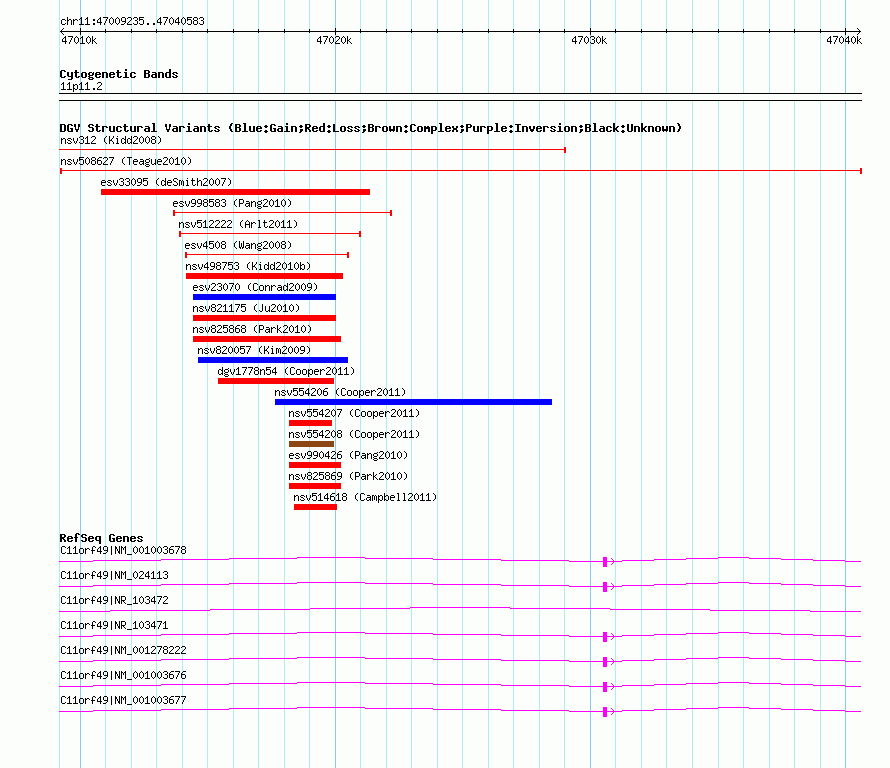Click the 11p11.2 cytogenetic band bar

click(x=460, y=97)
